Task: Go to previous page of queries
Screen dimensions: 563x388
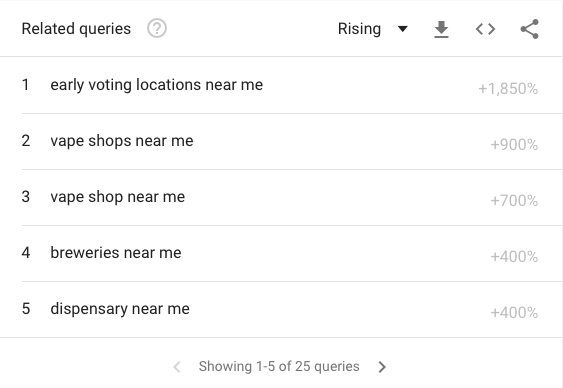Action: (177, 367)
